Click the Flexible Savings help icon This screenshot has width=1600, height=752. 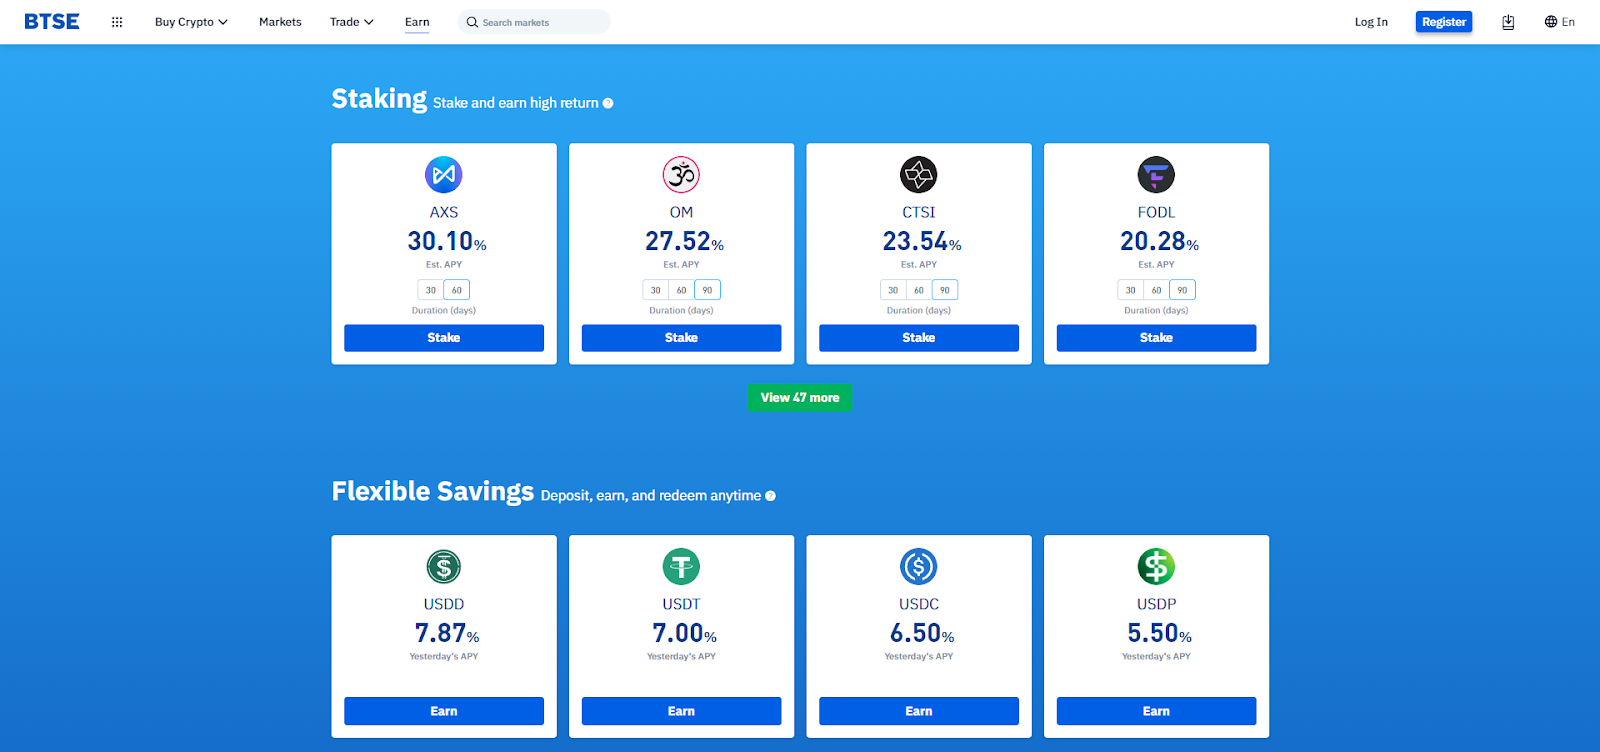coord(770,496)
